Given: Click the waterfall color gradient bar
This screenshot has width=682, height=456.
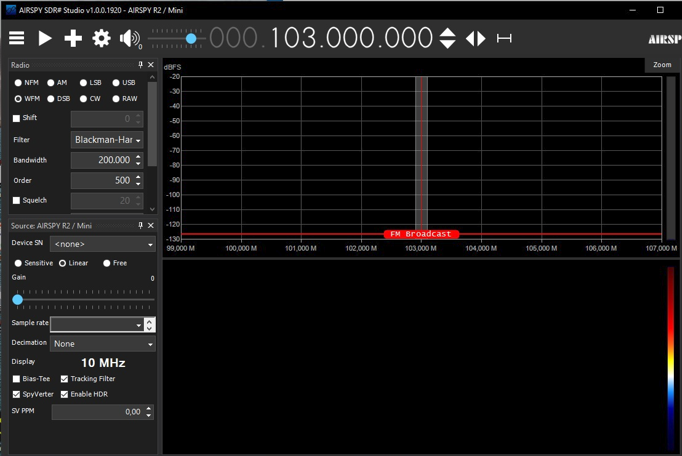Looking at the screenshot, I should point(671,358).
